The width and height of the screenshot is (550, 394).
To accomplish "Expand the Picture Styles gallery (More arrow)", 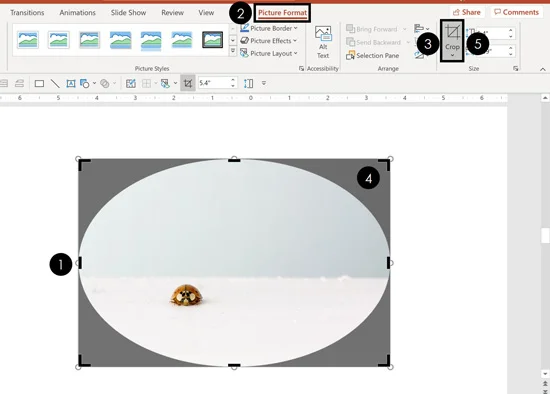I will coord(233,51).
